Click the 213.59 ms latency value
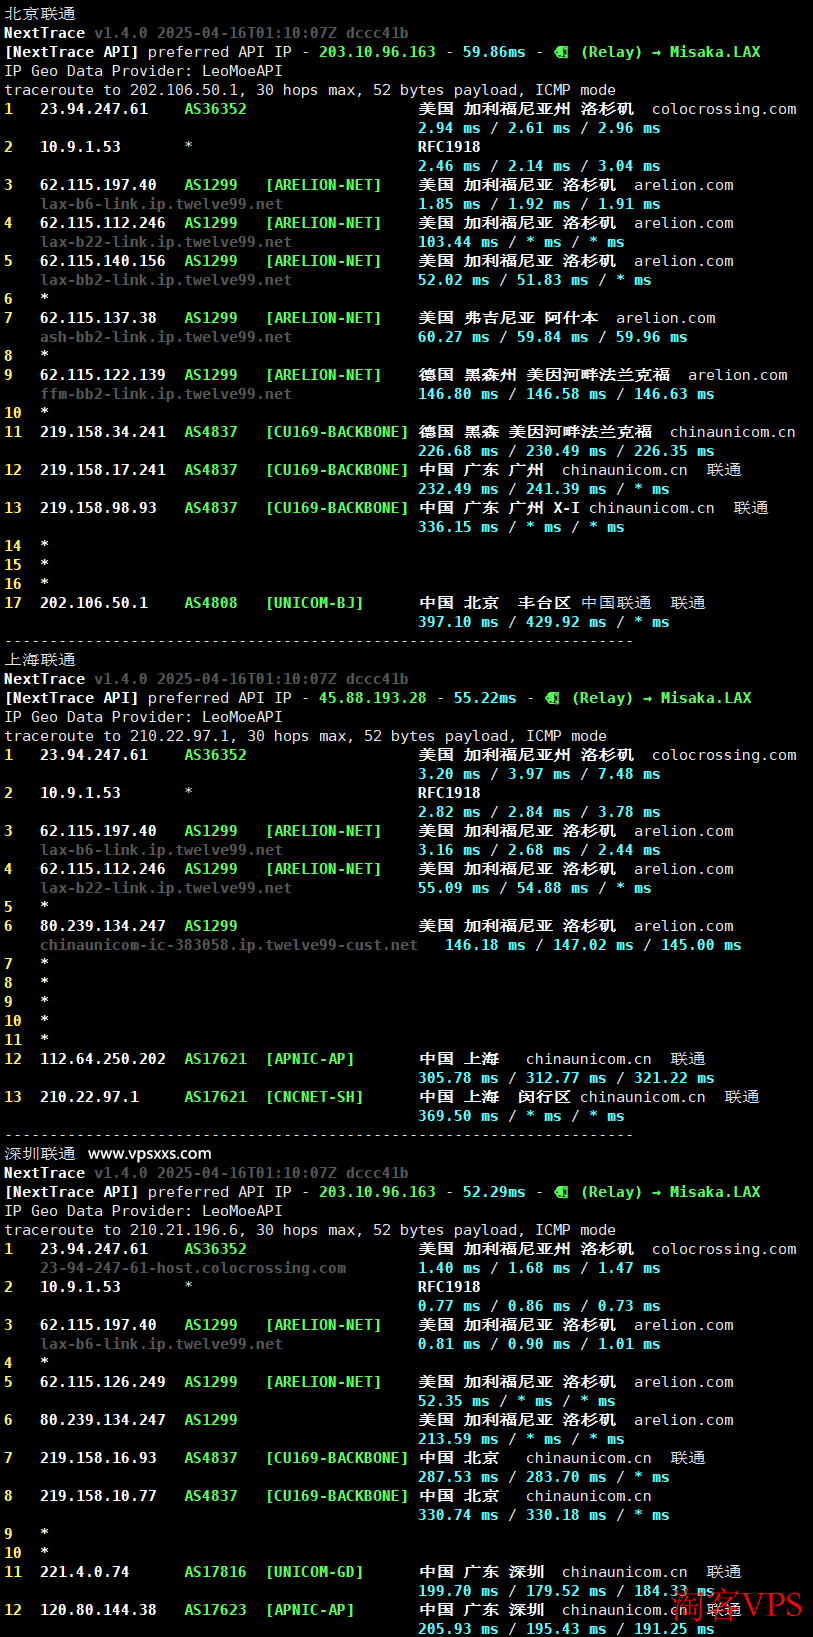 click(x=458, y=1439)
